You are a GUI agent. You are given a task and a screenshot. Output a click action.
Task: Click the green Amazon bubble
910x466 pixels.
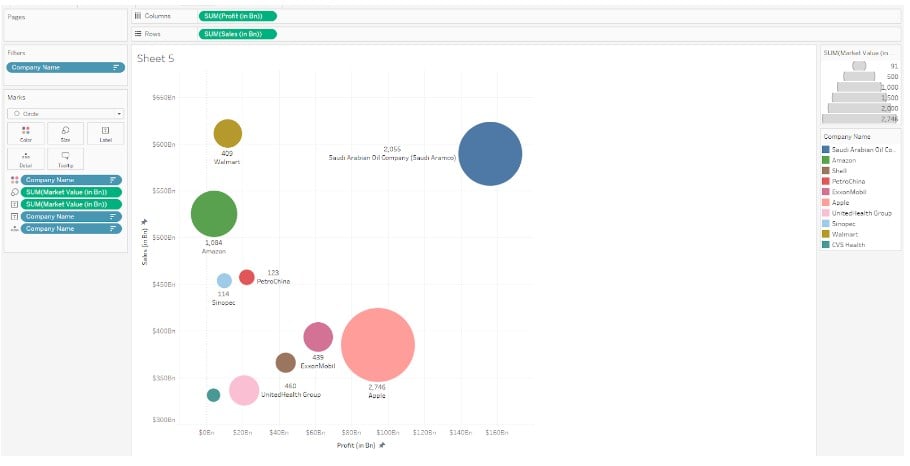pyautogui.click(x=214, y=214)
